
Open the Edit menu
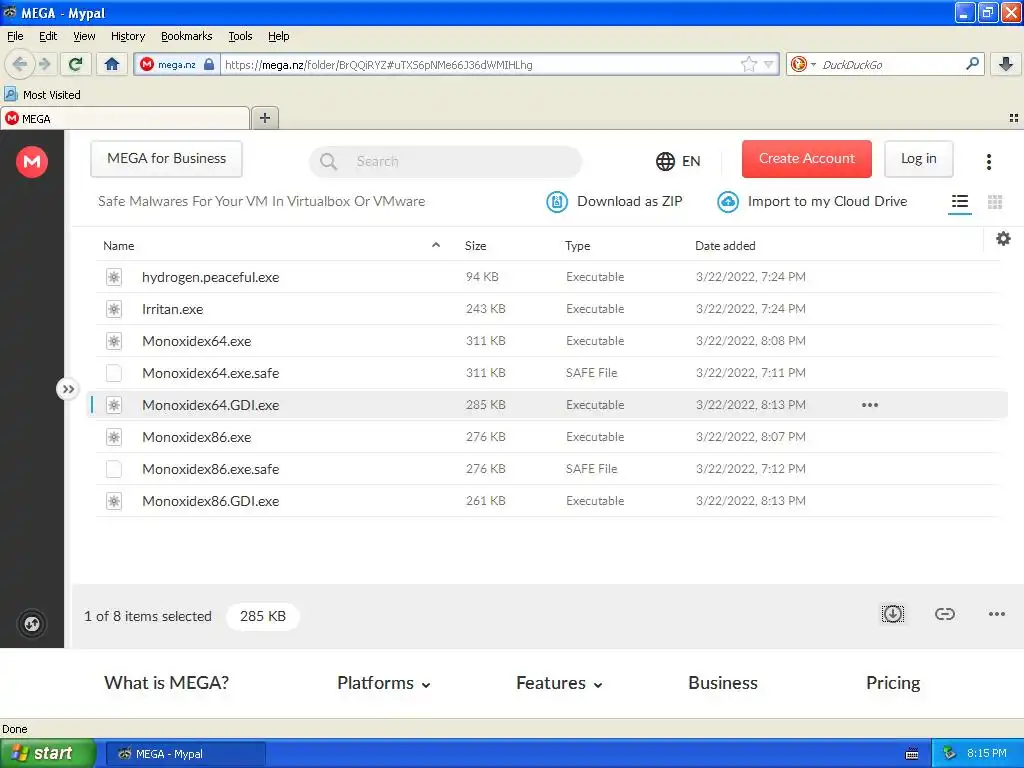tap(48, 36)
